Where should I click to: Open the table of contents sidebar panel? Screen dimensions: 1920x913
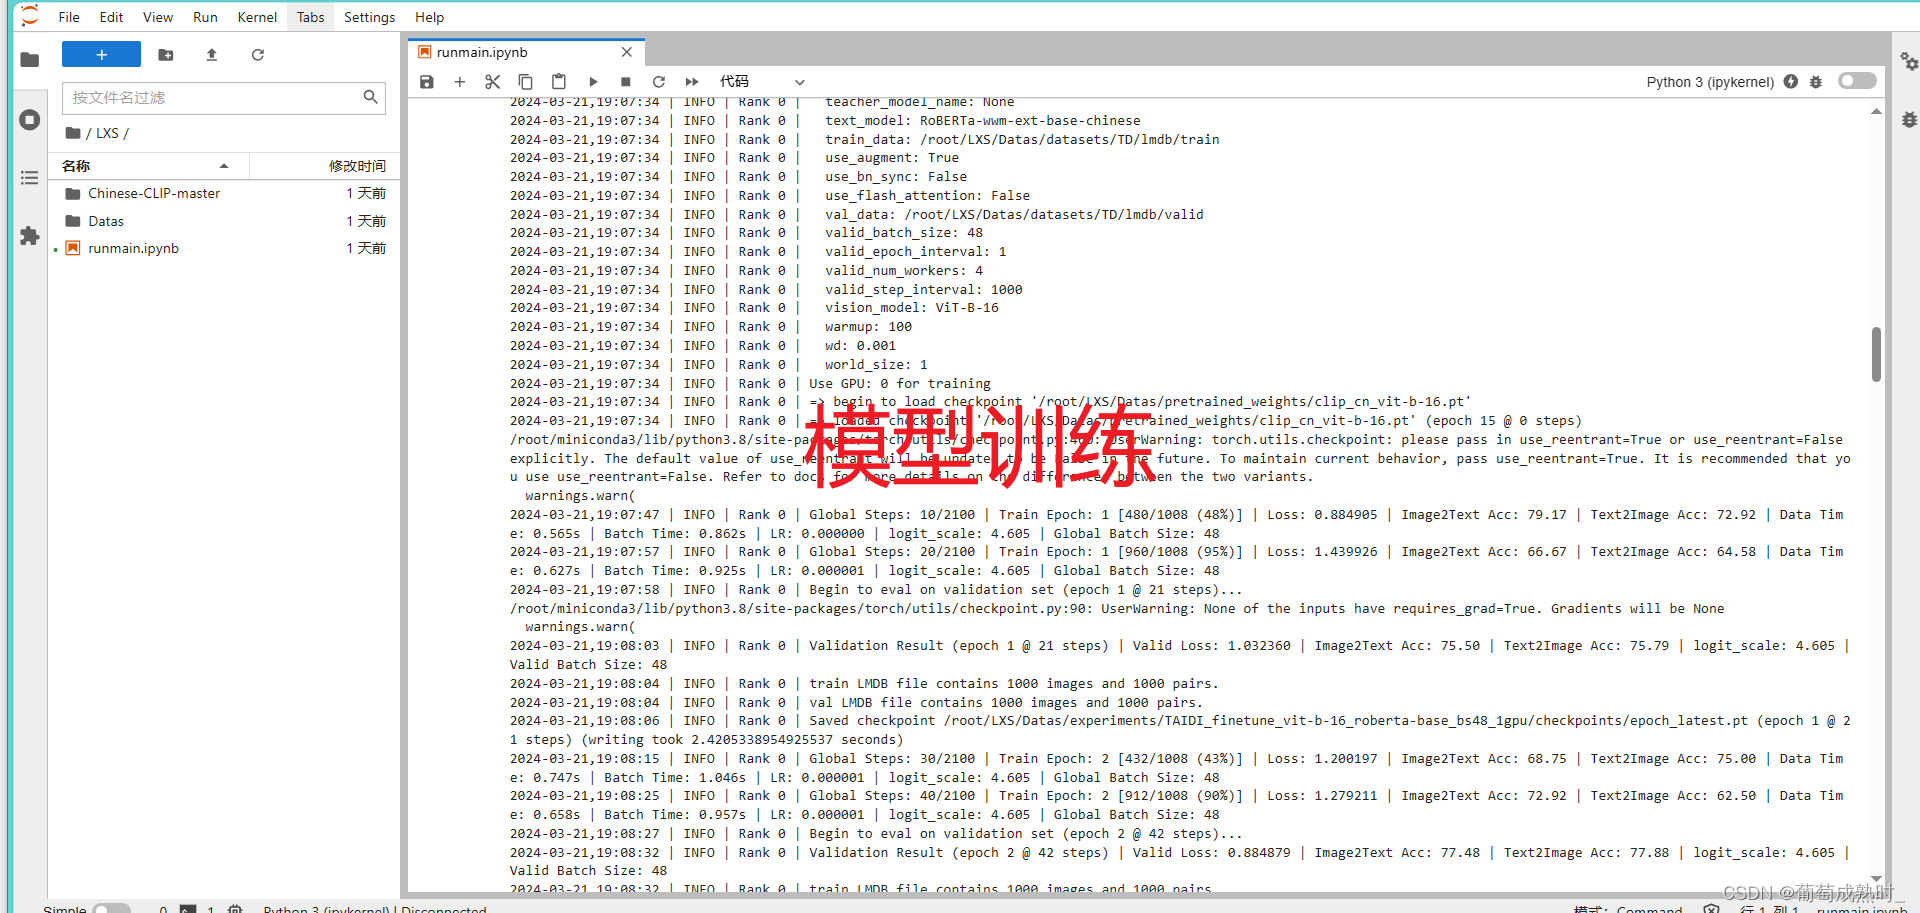(29, 178)
